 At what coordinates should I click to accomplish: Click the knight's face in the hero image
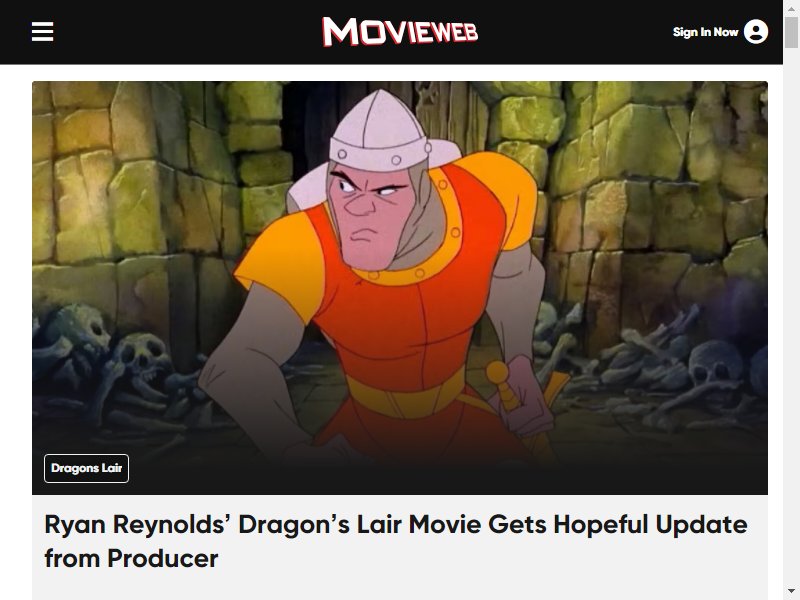369,216
